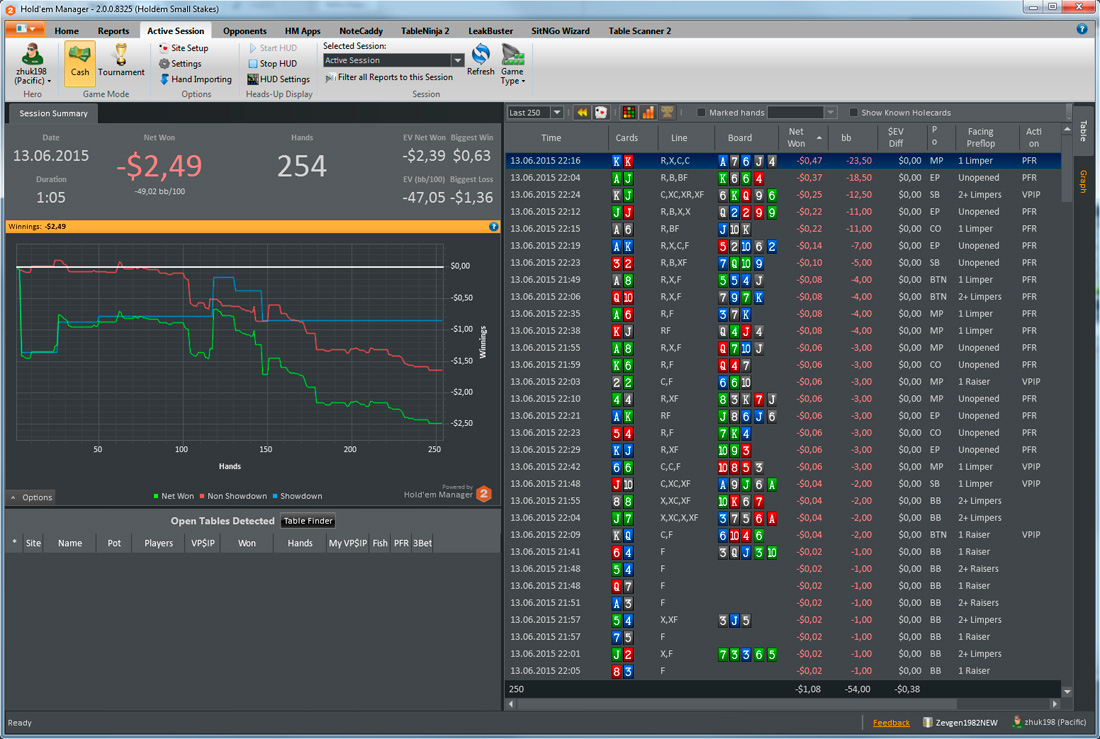Screen dimensions: 1100x739
Task: Expand the graph Options panel
Action: pyautogui.click(x=32, y=497)
